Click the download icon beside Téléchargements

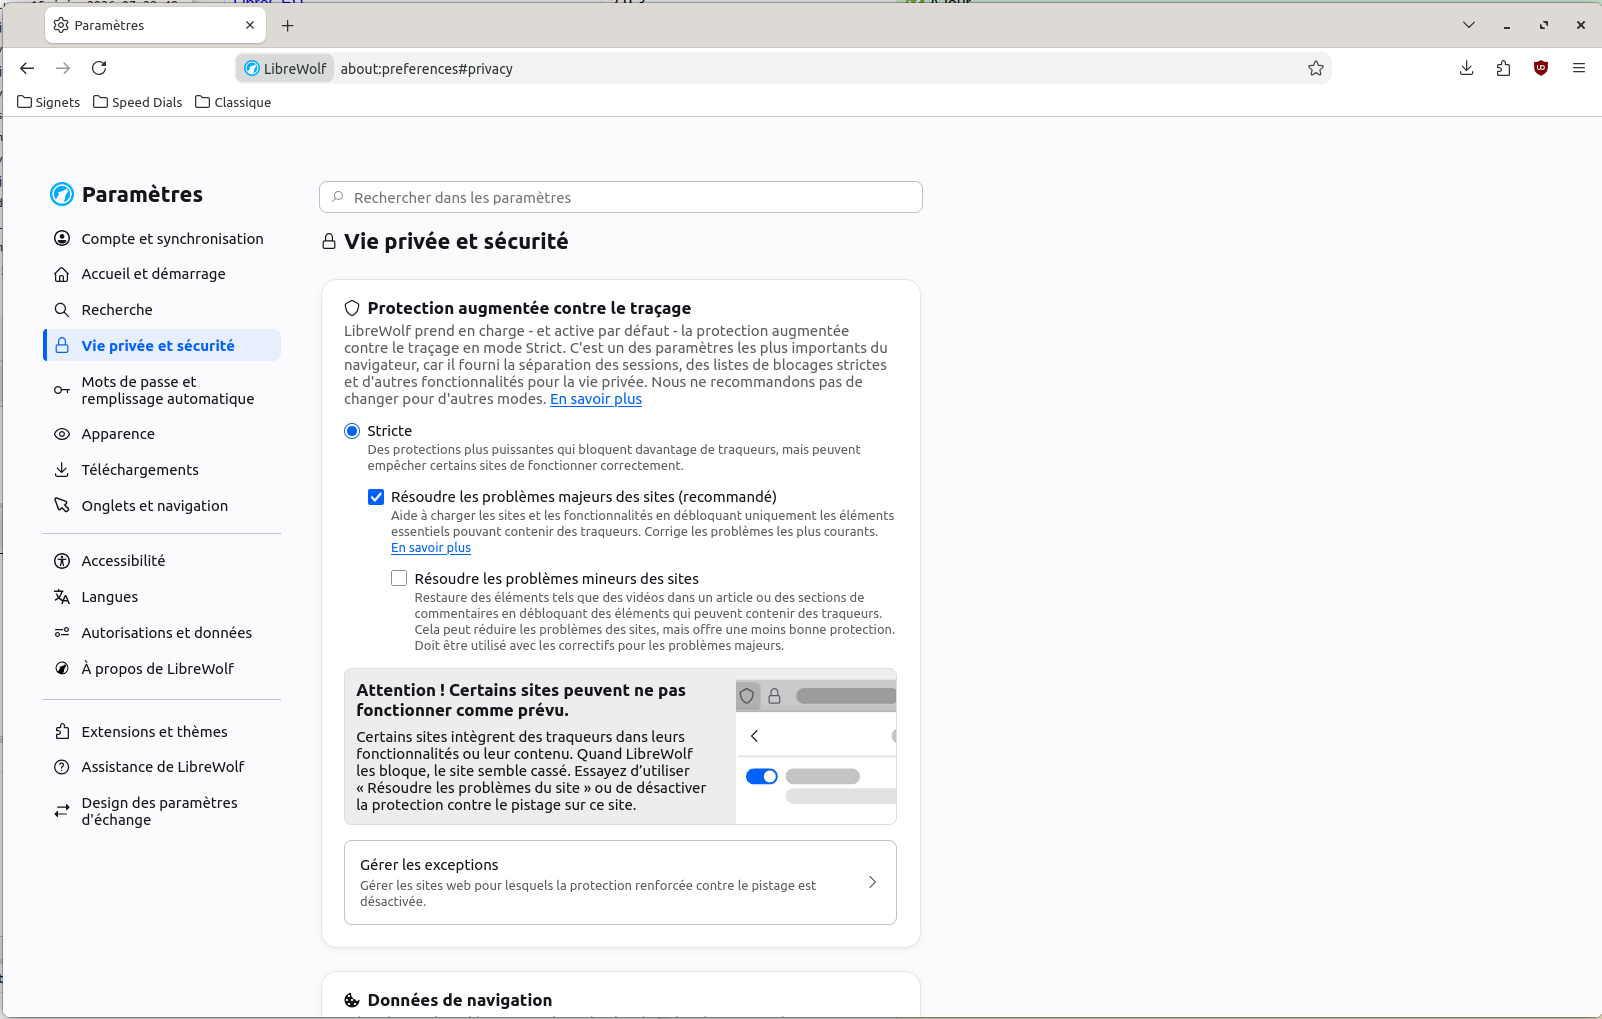click(x=62, y=470)
